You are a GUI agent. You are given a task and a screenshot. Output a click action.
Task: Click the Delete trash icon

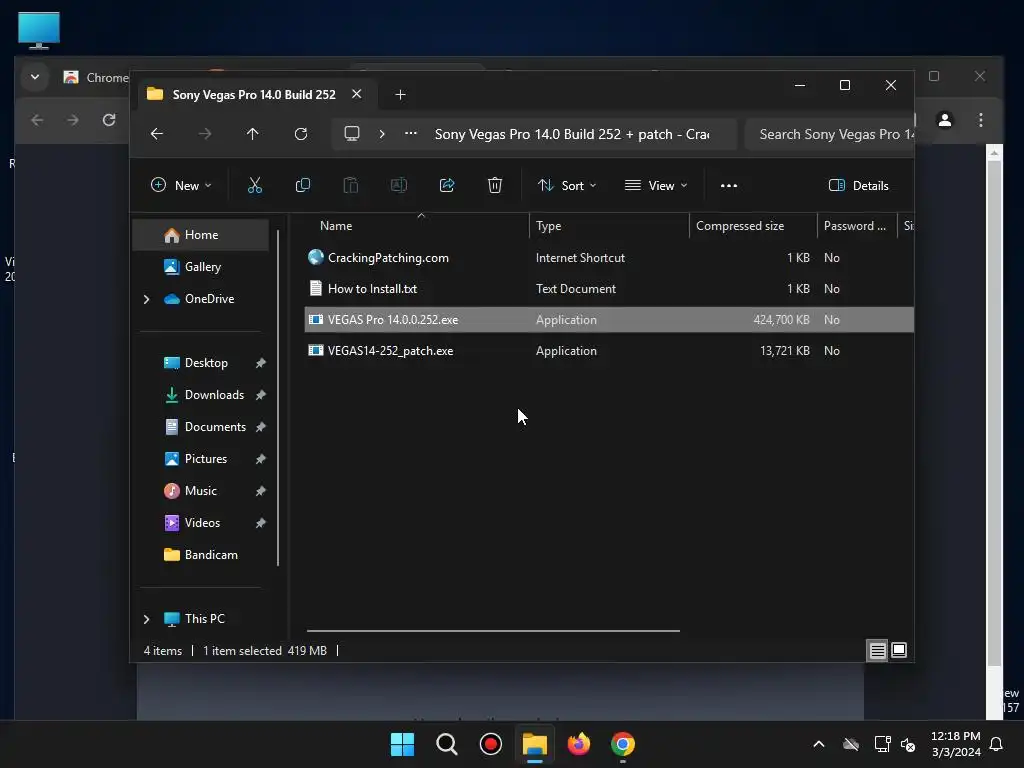click(x=495, y=185)
